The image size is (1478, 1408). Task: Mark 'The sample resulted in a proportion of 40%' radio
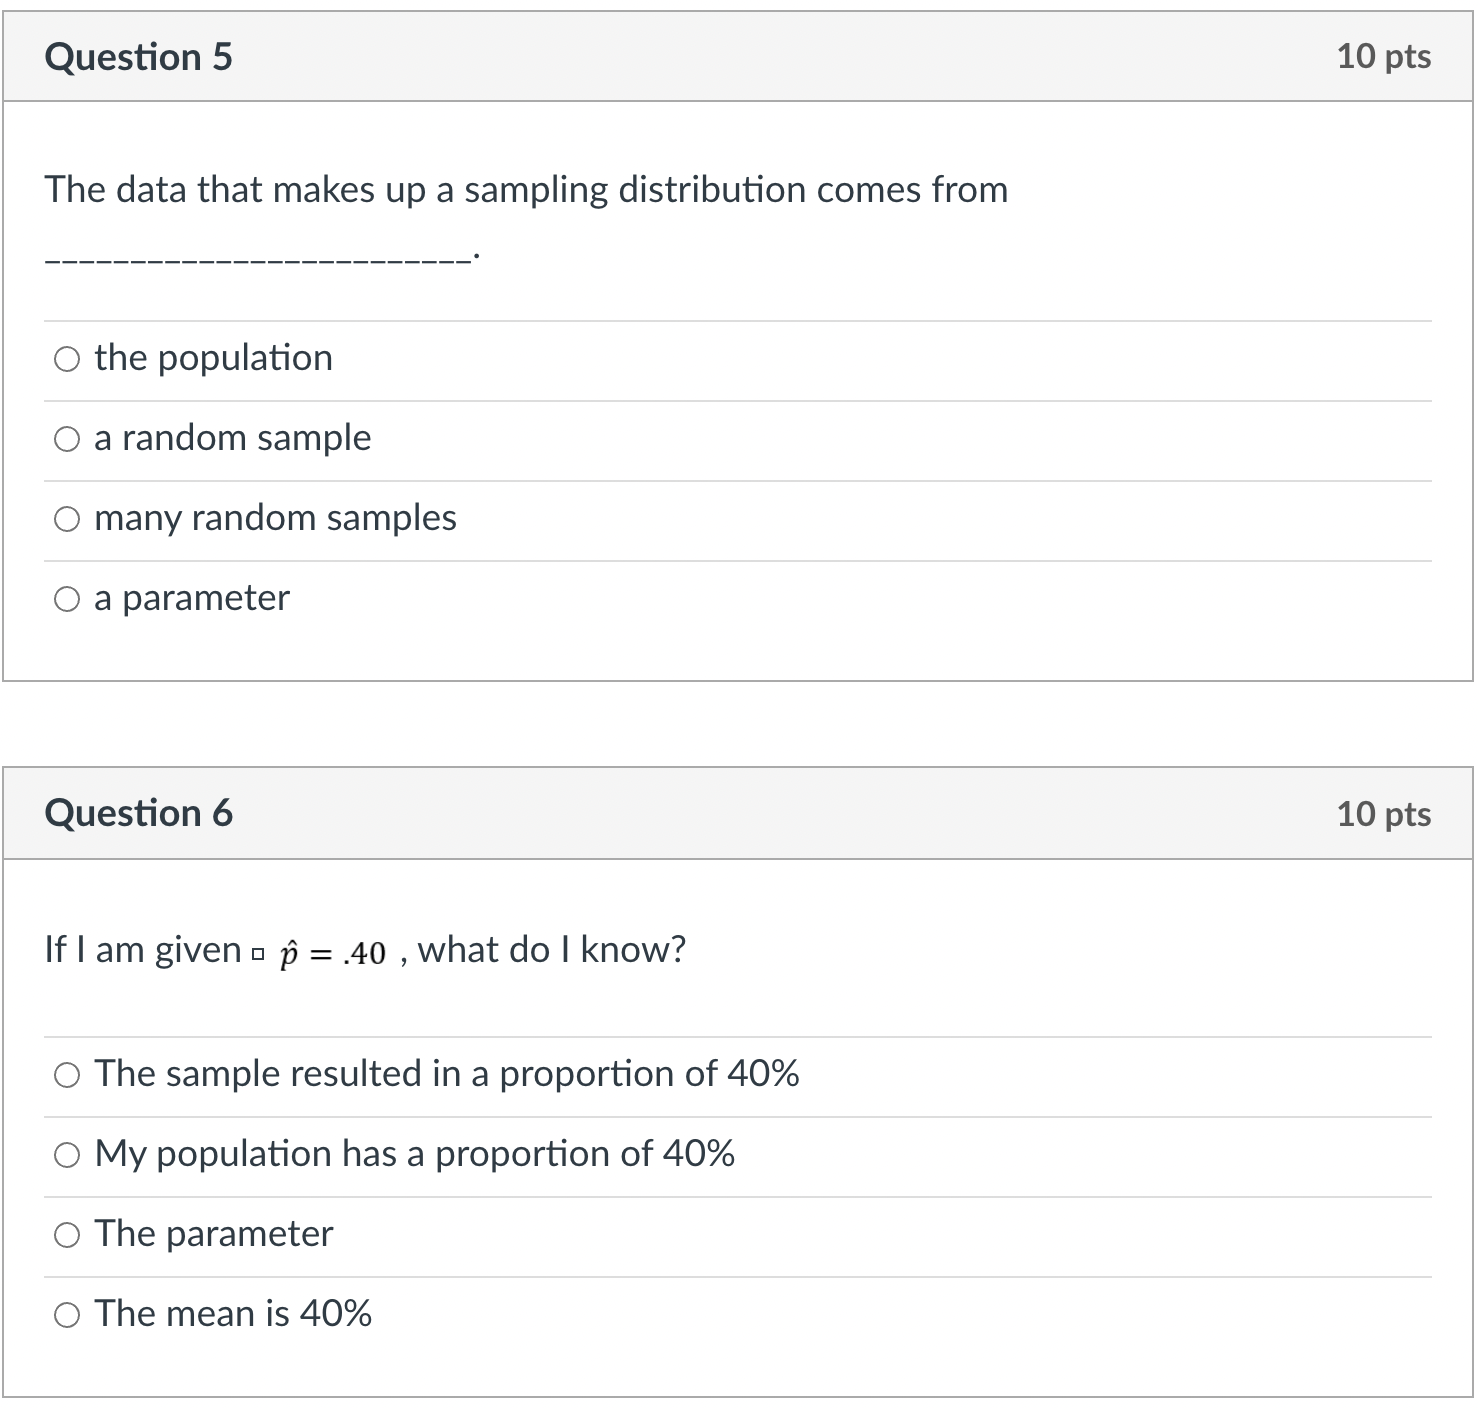67,1075
